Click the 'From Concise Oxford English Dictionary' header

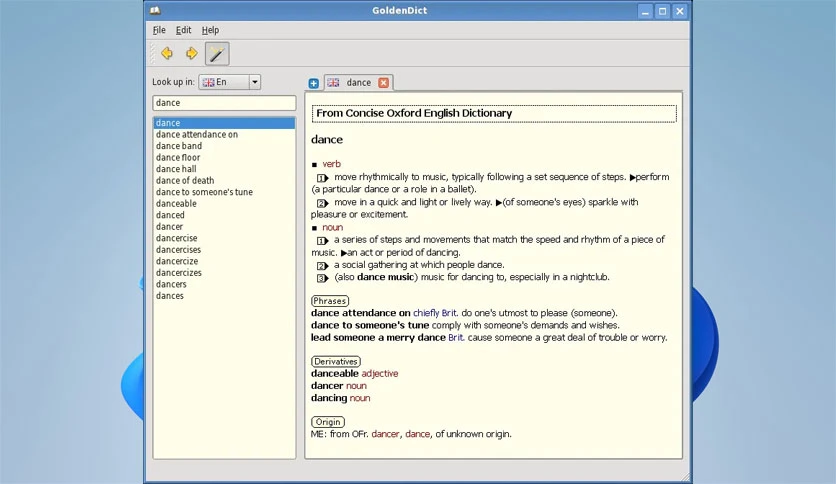tap(494, 114)
